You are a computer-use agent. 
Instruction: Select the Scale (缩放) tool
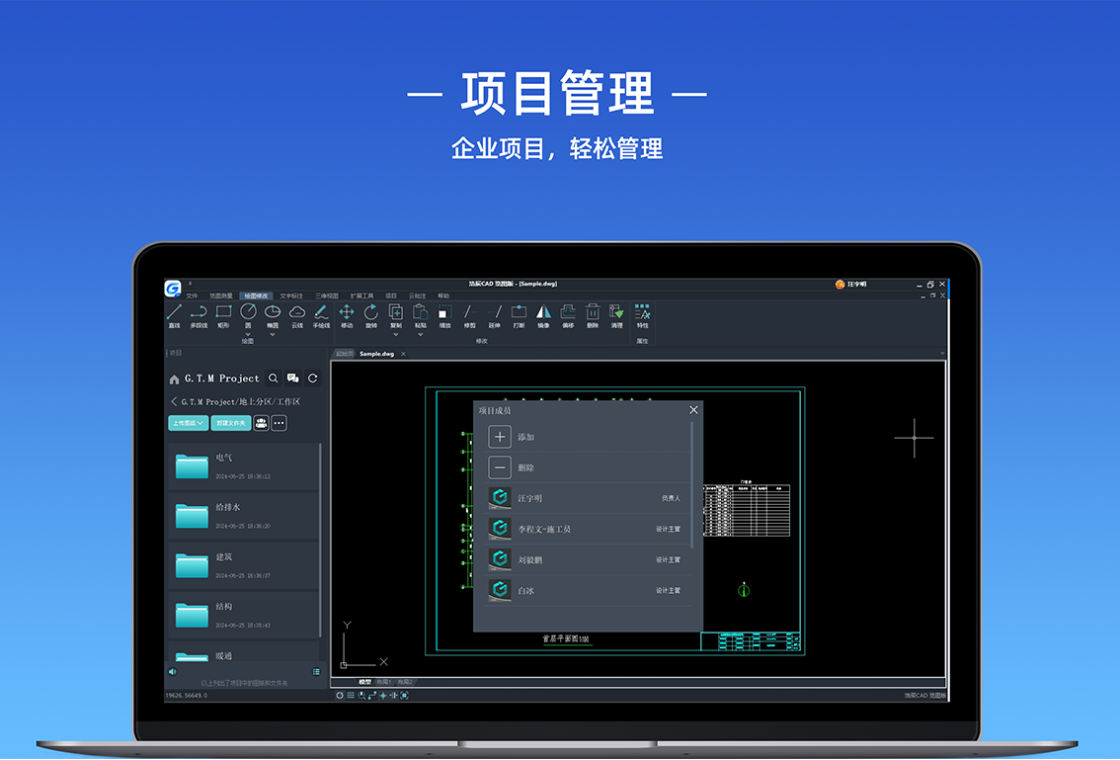click(x=445, y=315)
